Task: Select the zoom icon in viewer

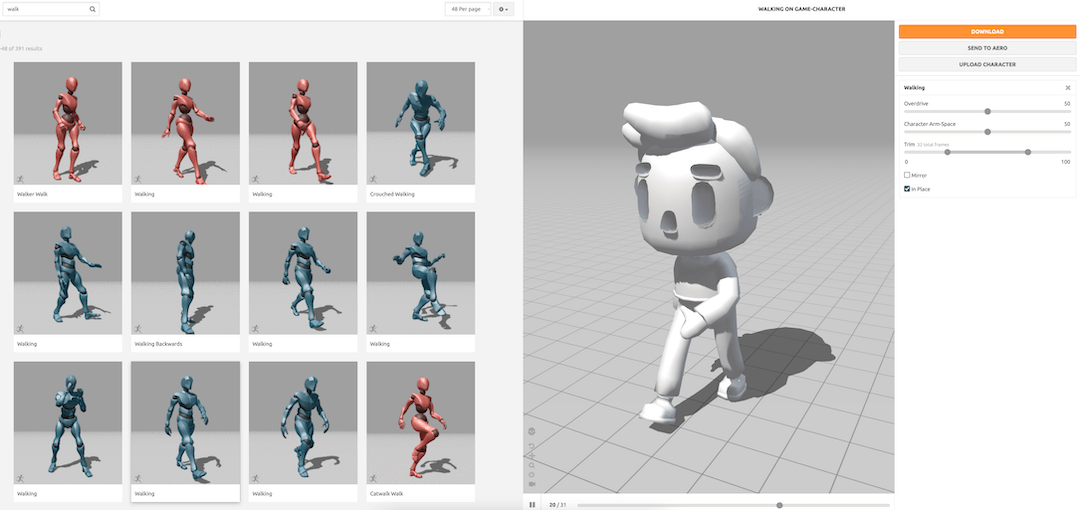Action: pyautogui.click(x=532, y=465)
